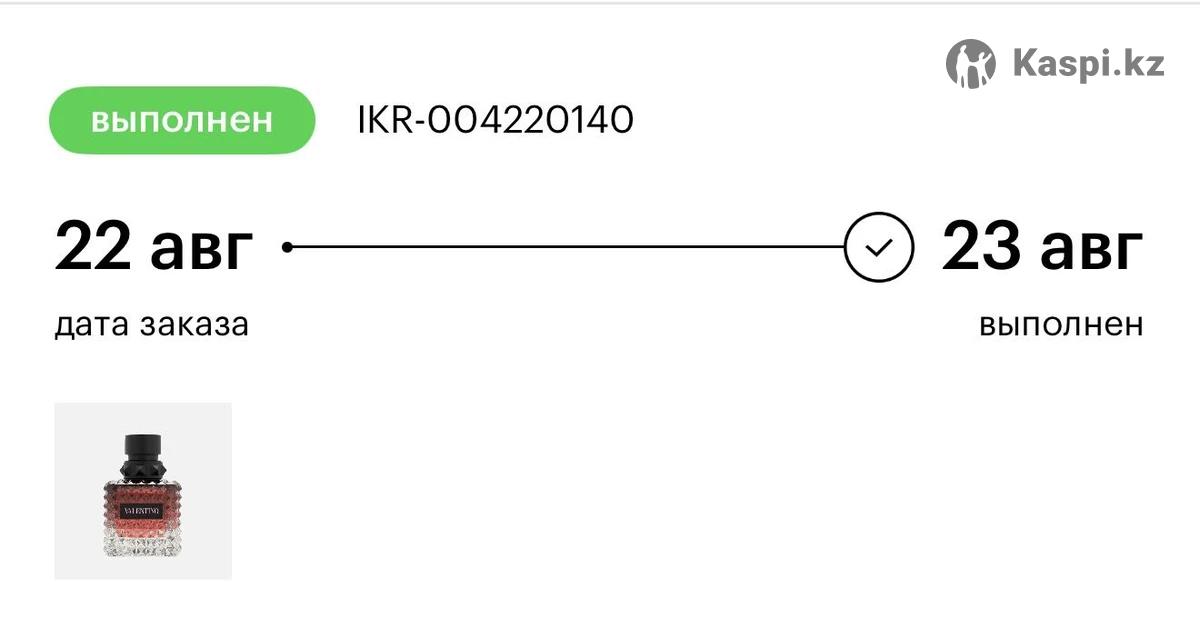Select the дата заказа caption

point(151,325)
